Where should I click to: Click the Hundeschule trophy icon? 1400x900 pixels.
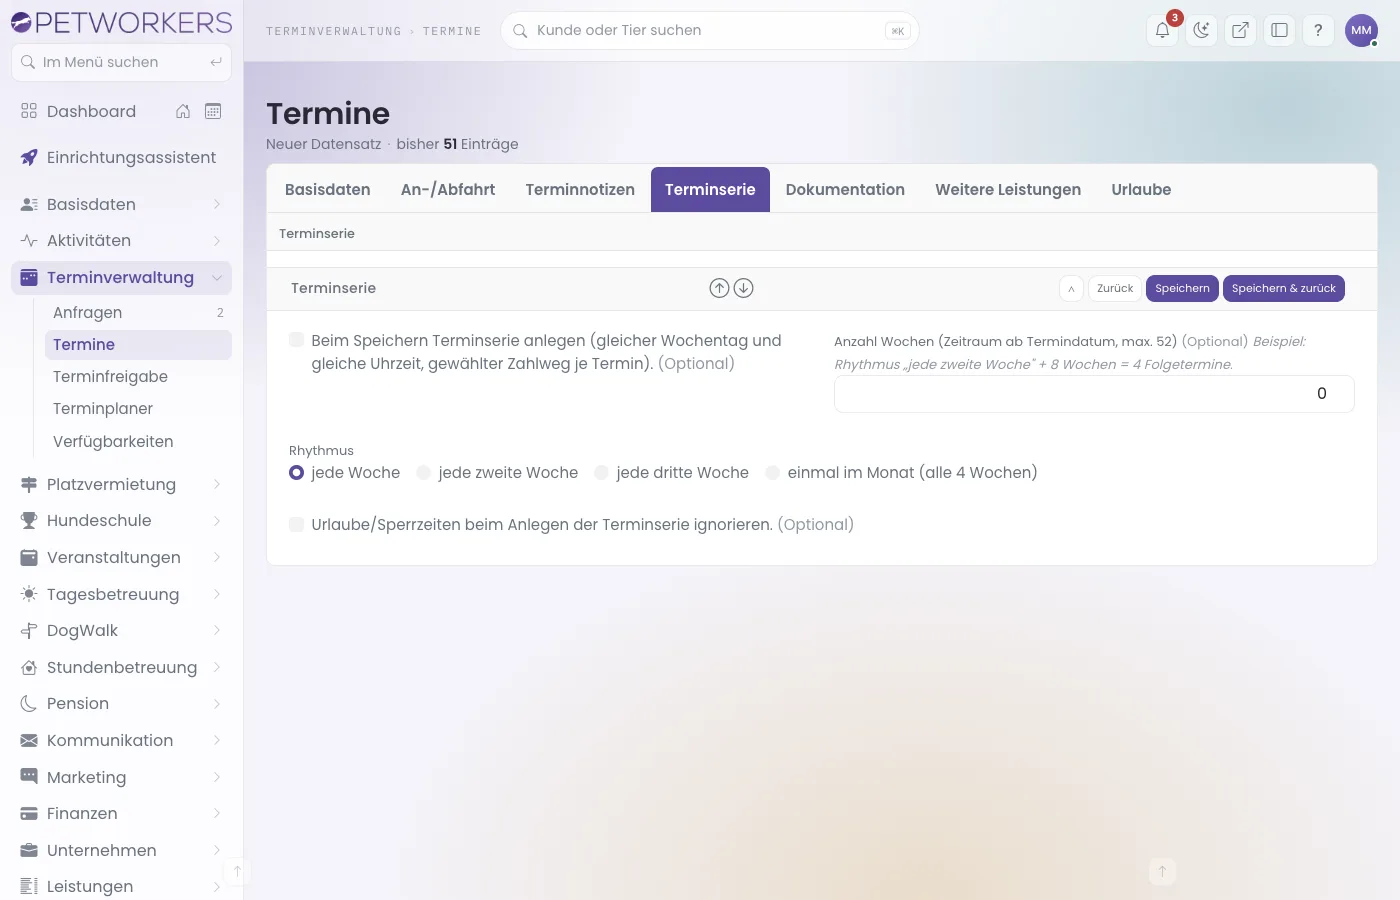pos(29,520)
